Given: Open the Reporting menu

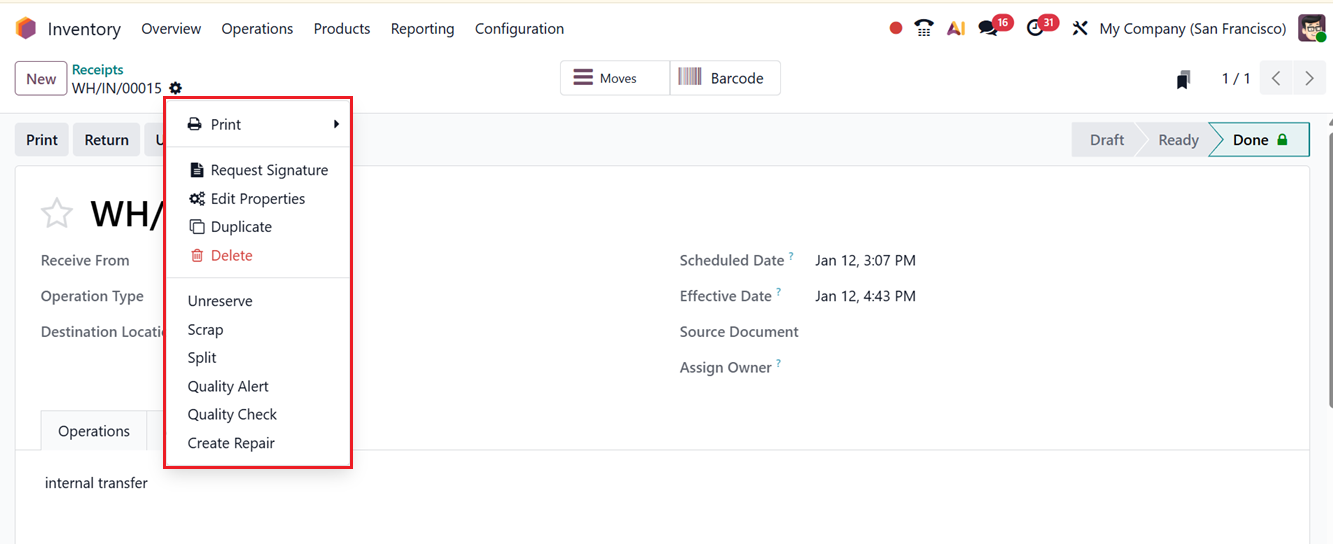Looking at the screenshot, I should (422, 29).
